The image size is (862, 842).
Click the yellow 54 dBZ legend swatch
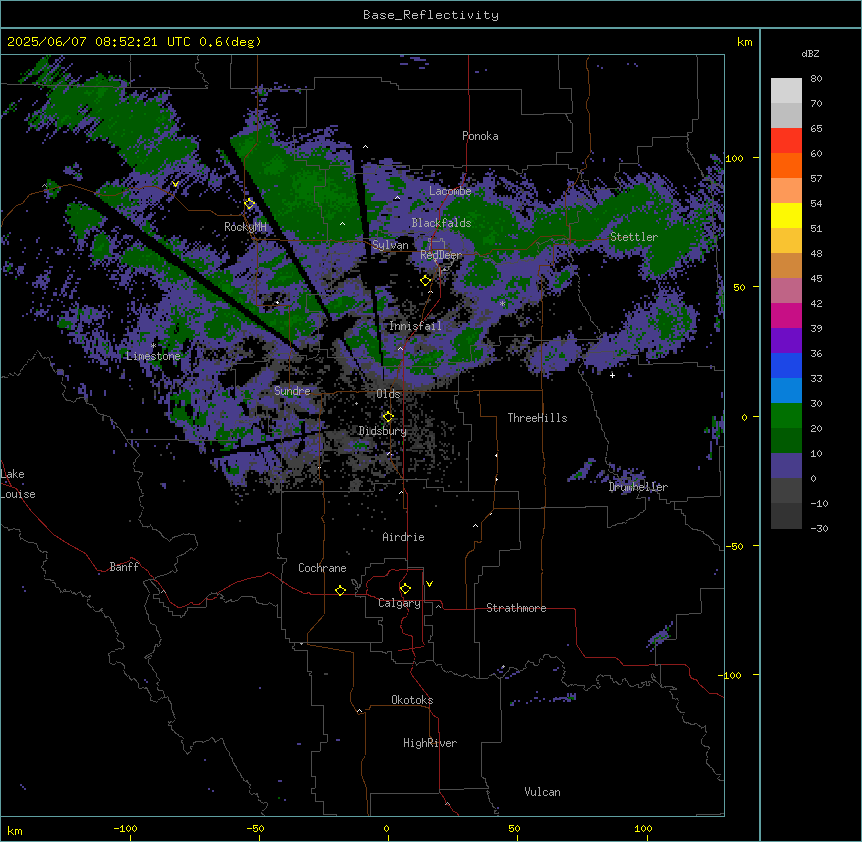(786, 215)
